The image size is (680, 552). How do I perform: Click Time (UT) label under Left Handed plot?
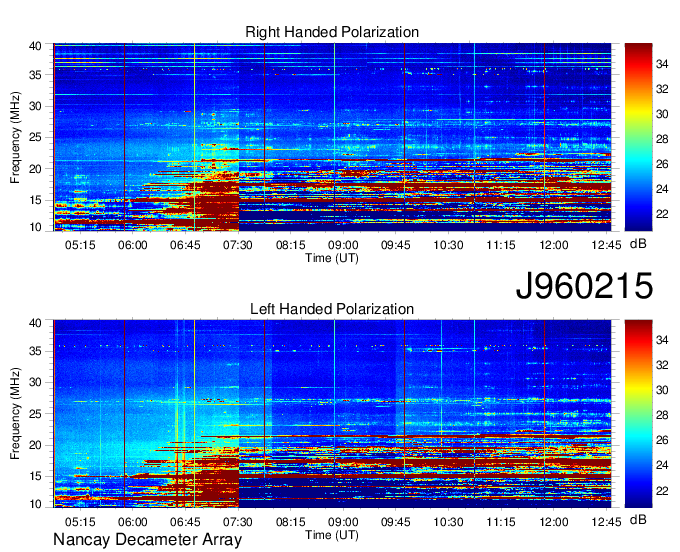tap(332, 535)
